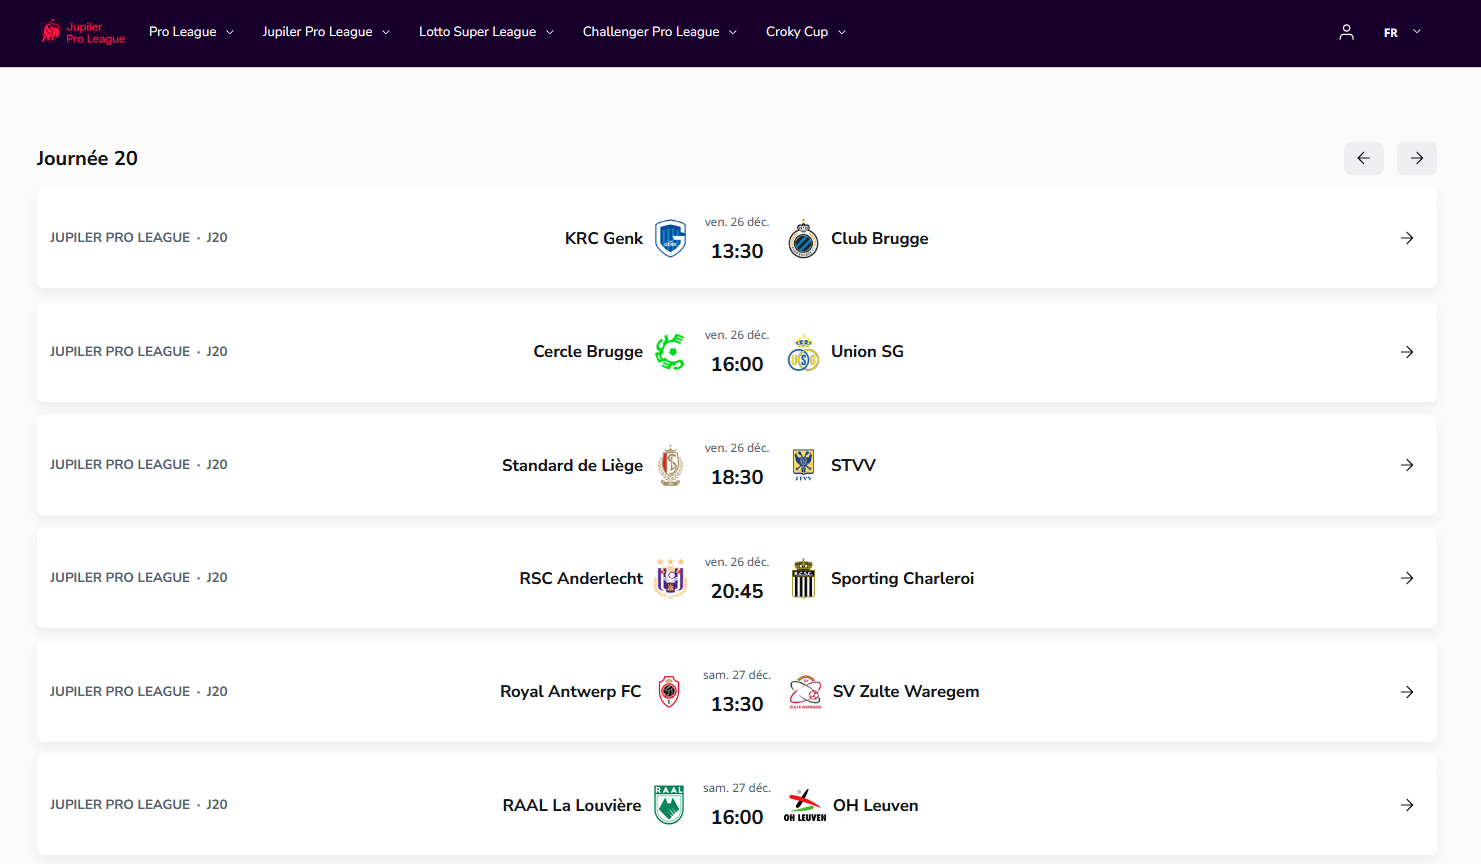This screenshot has width=1481, height=864.
Task: Expand the Lotto Super League dropdown
Action: [x=486, y=32]
